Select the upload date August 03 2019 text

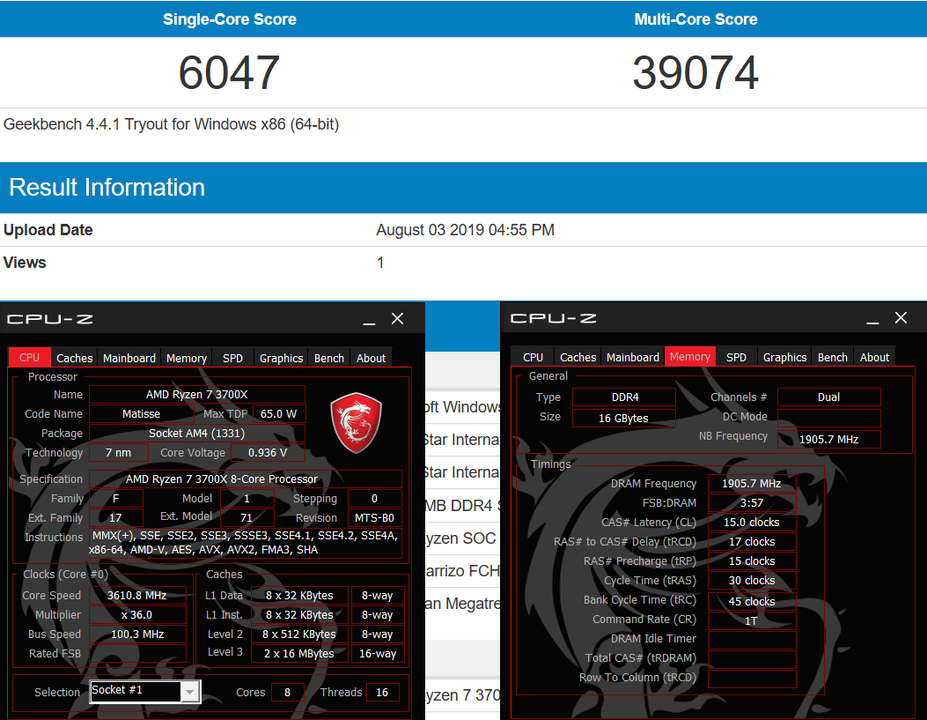pos(465,230)
